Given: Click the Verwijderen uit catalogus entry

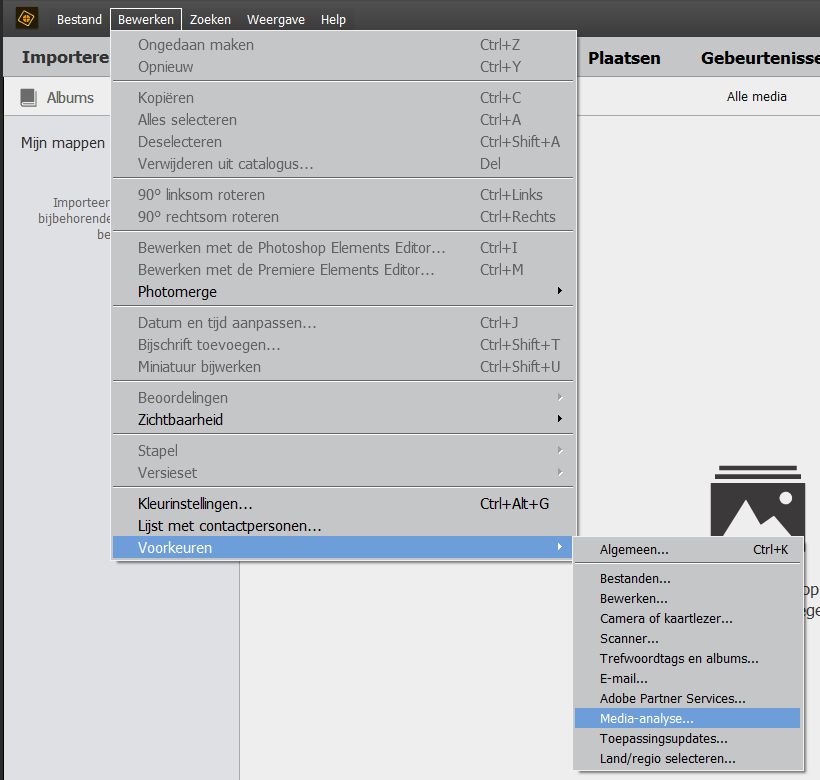Looking at the screenshot, I should pos(343,164).
